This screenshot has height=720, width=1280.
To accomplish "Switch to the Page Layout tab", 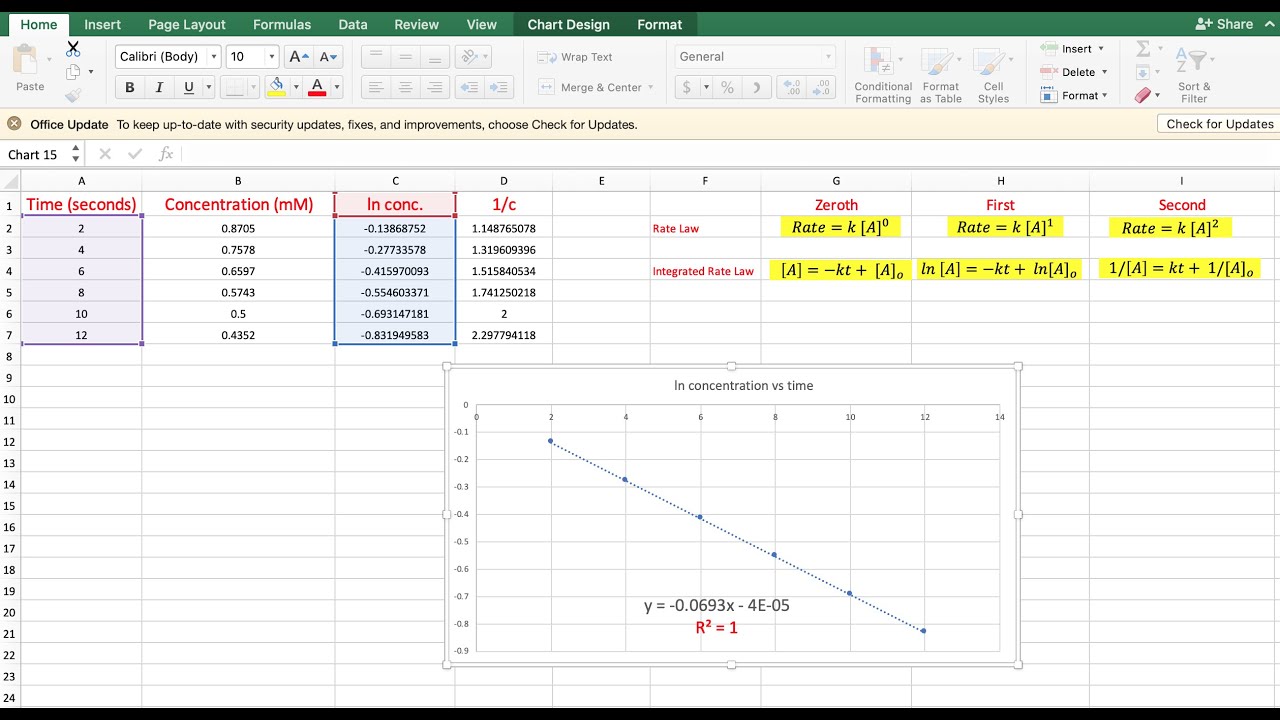I will tap(187, 24).
